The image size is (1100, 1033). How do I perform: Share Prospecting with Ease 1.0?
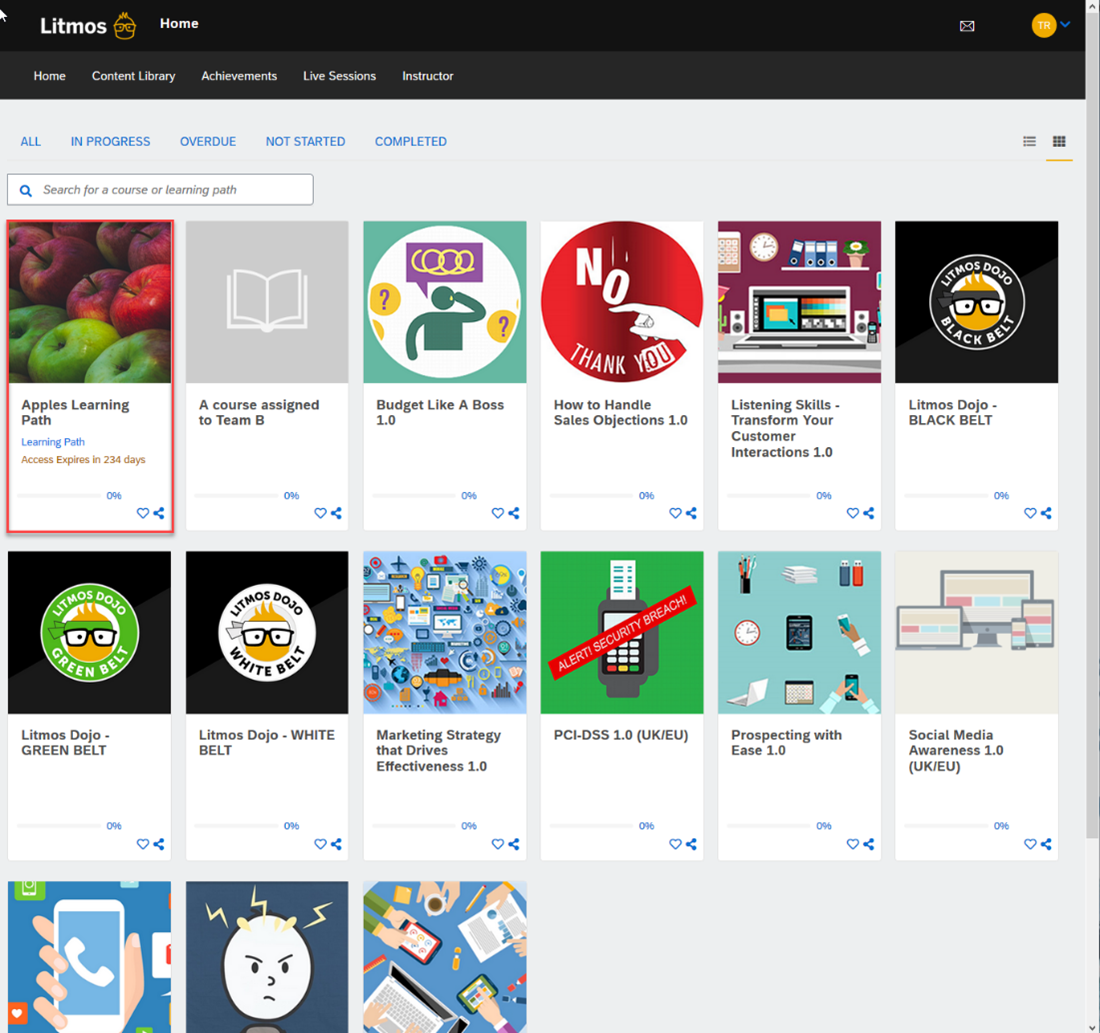(869, 844)
